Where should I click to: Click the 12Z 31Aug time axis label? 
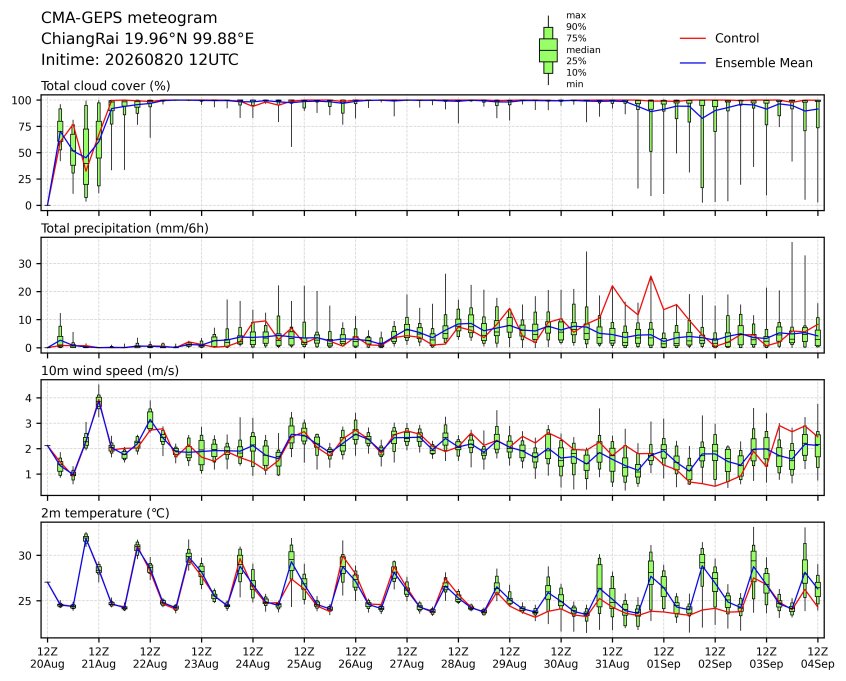click(x=612, y=658)
